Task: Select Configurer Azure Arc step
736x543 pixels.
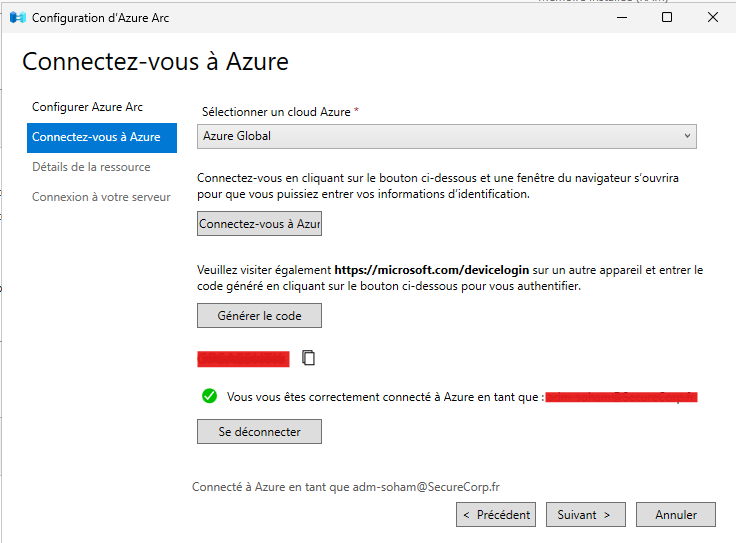Action: [87, 107]
